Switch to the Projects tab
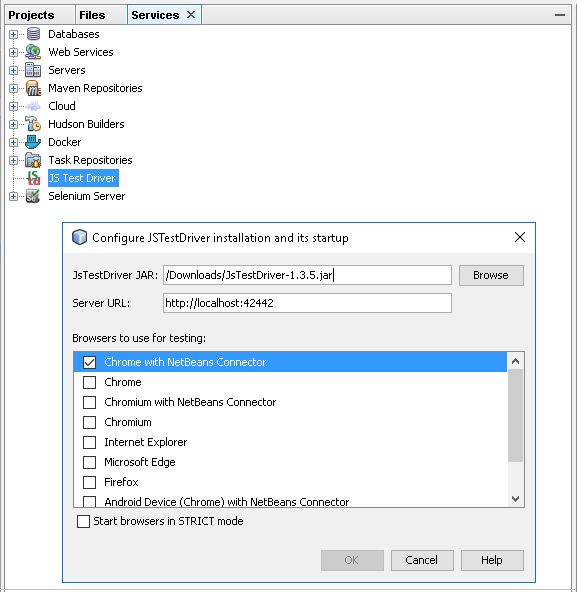577x592 pixels. [31, 15]
